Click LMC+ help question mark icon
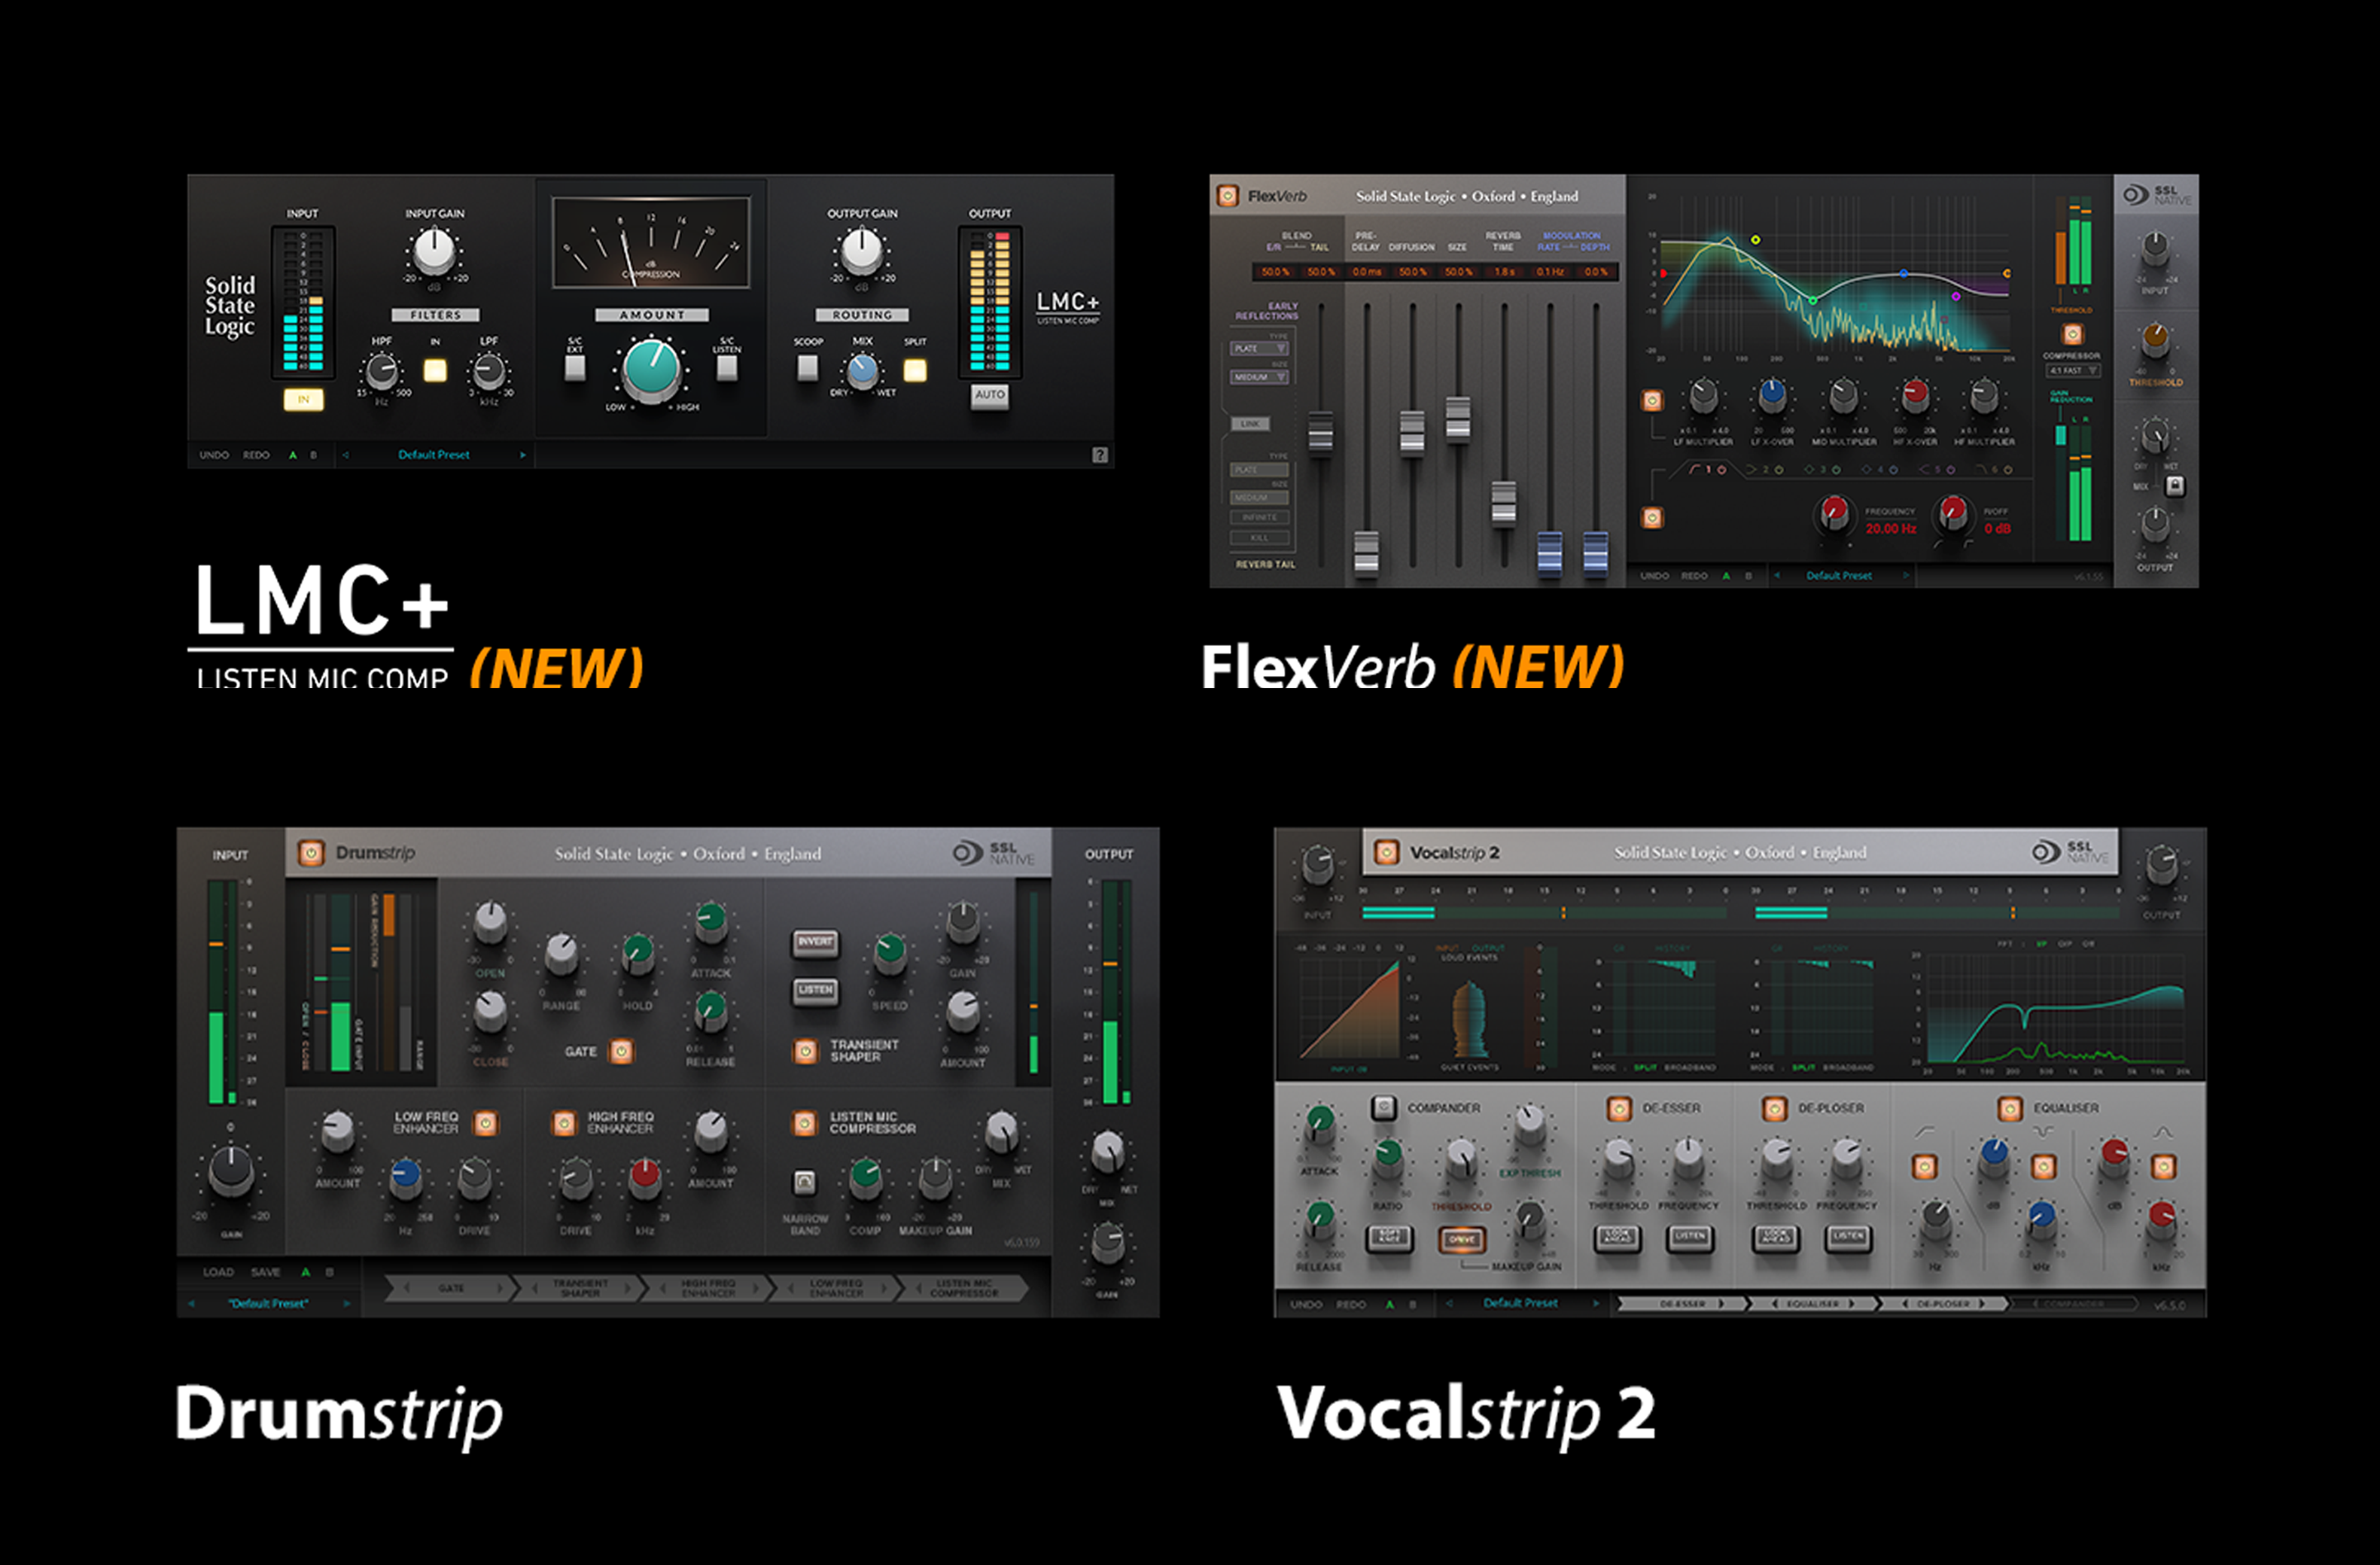The image size is (2380, 1565). point(1100,455)
